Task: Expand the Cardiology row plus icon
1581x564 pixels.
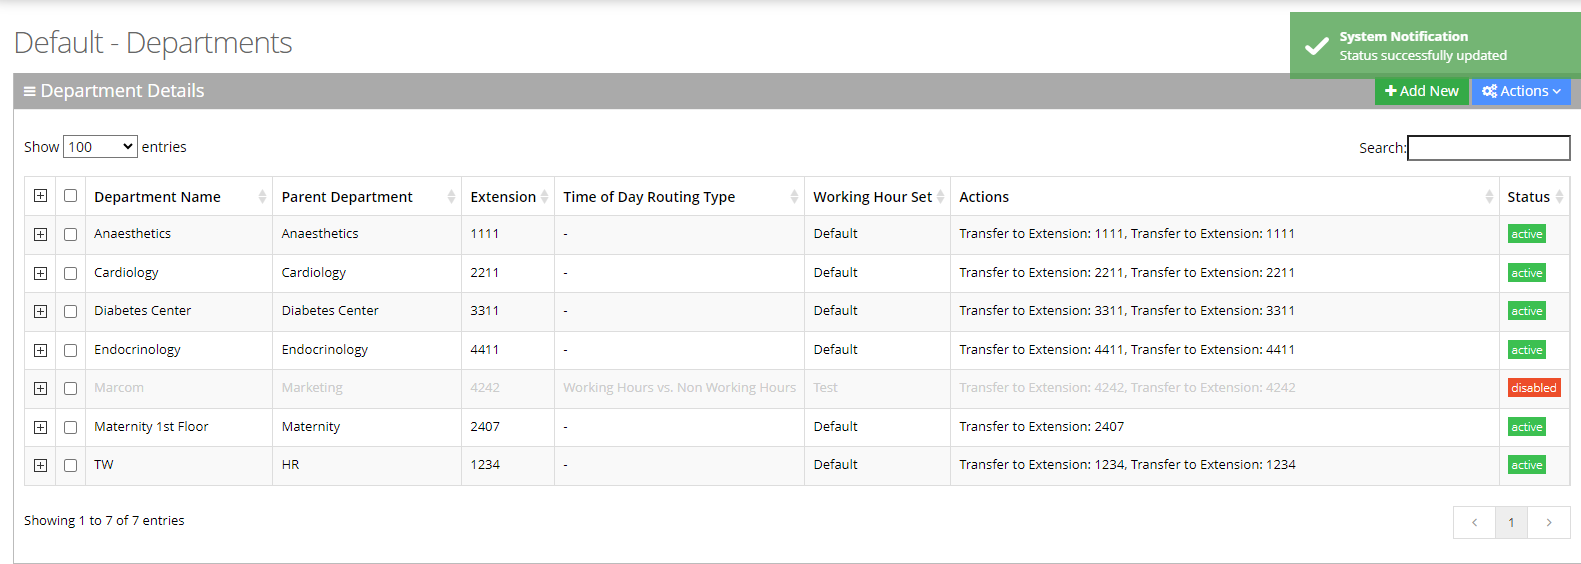Action: (40, 273)
